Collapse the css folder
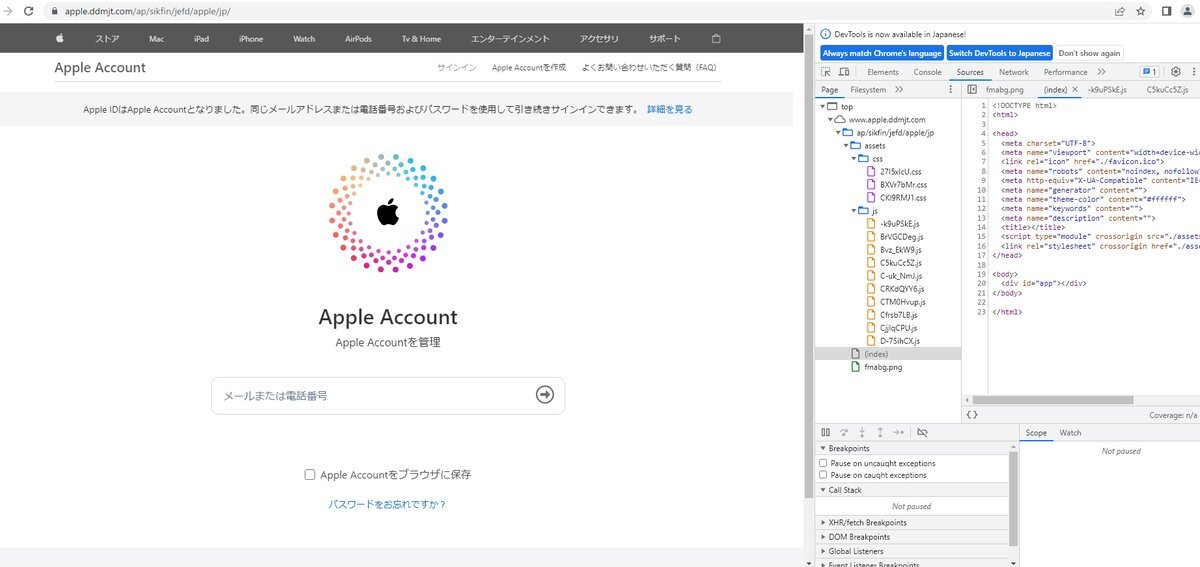1200x567 pixels. [x=854, y=158]
